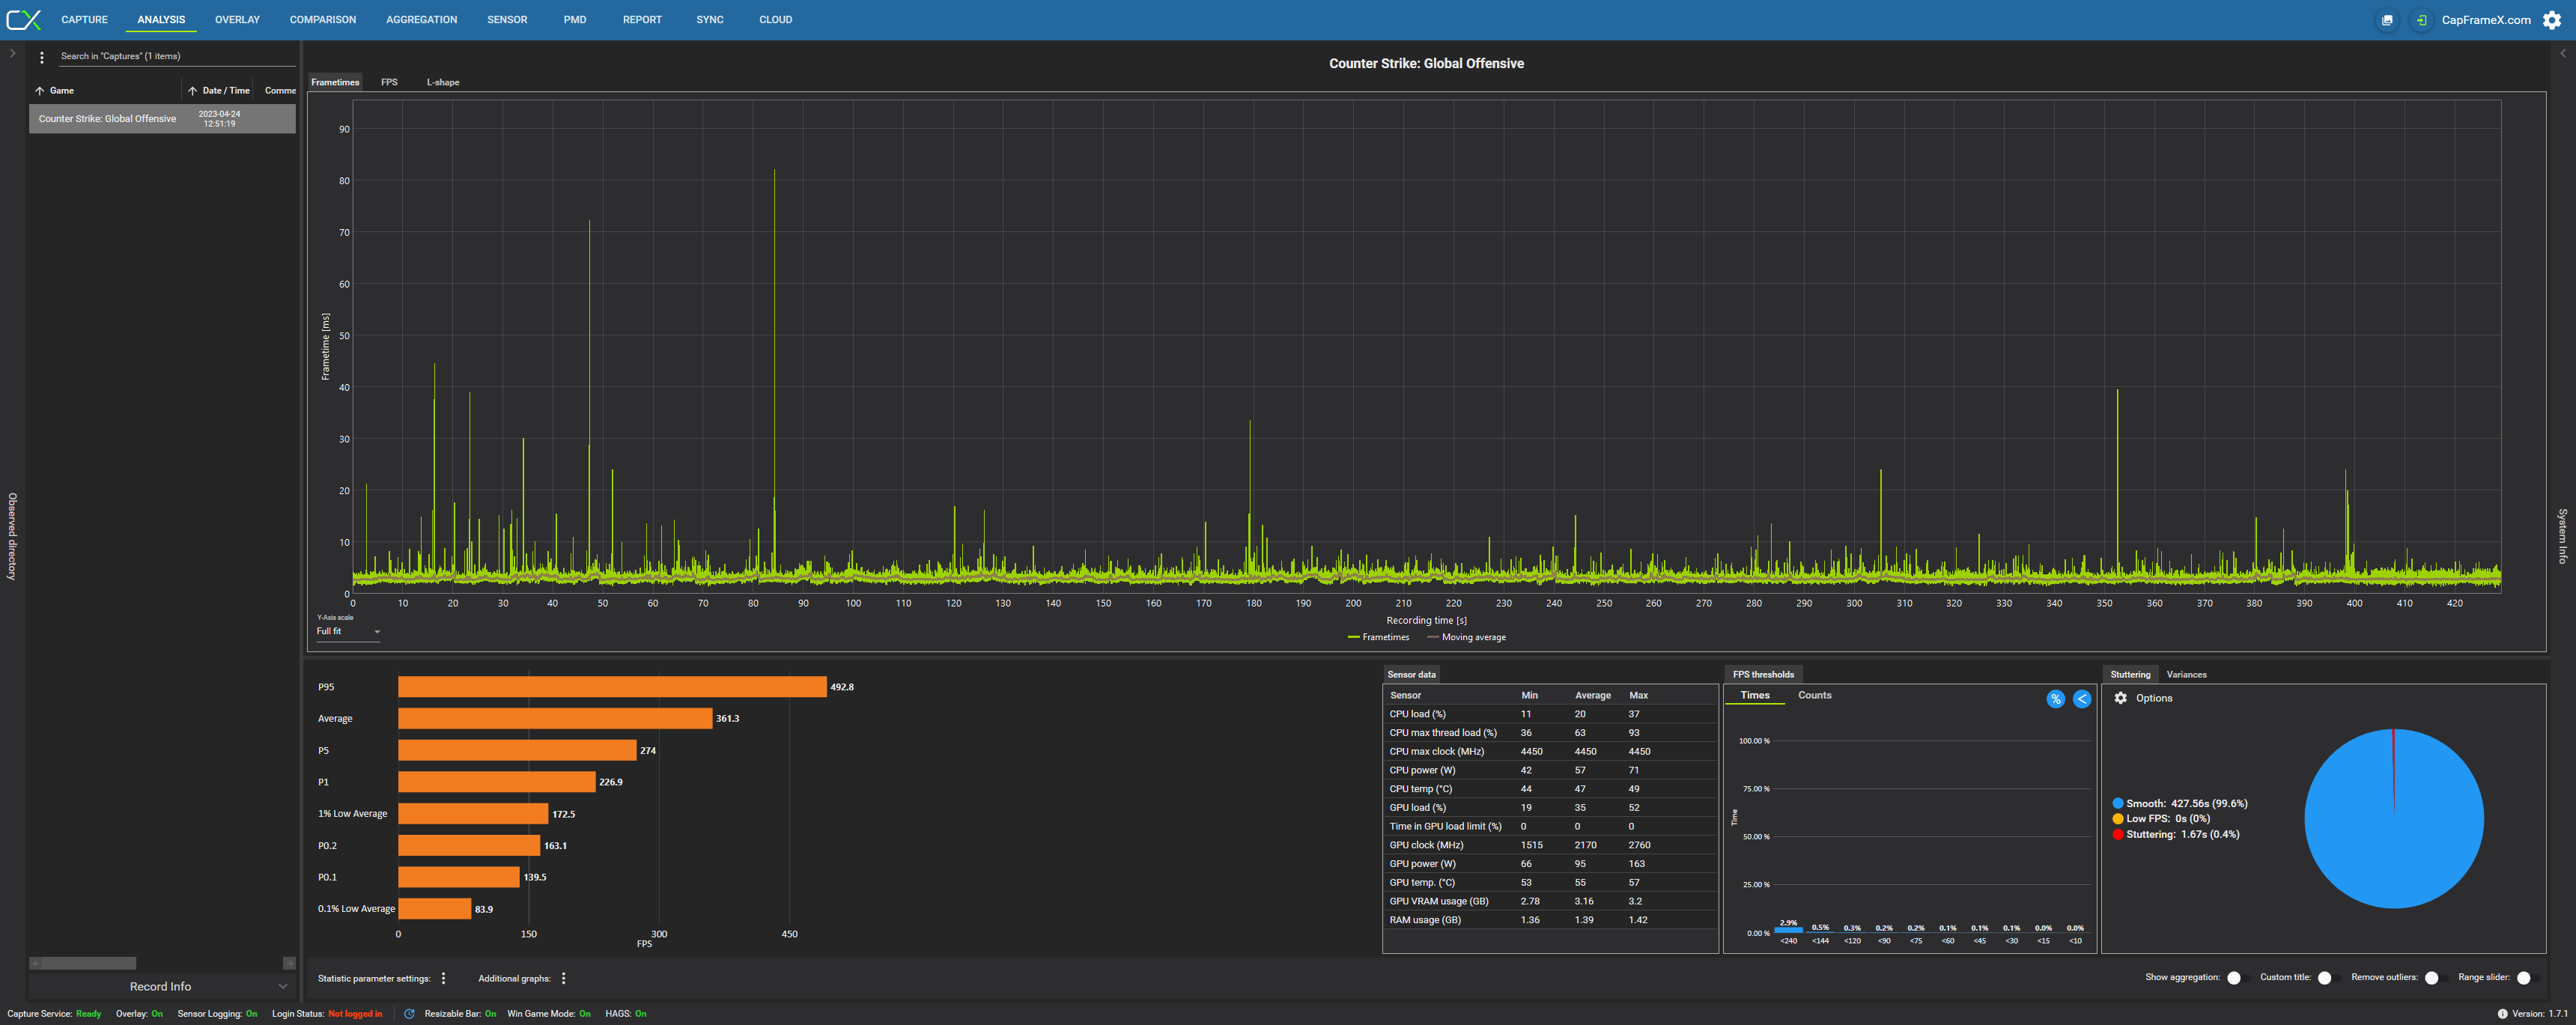Open the REPORT tab
2576x1025 pixels.
642,20
